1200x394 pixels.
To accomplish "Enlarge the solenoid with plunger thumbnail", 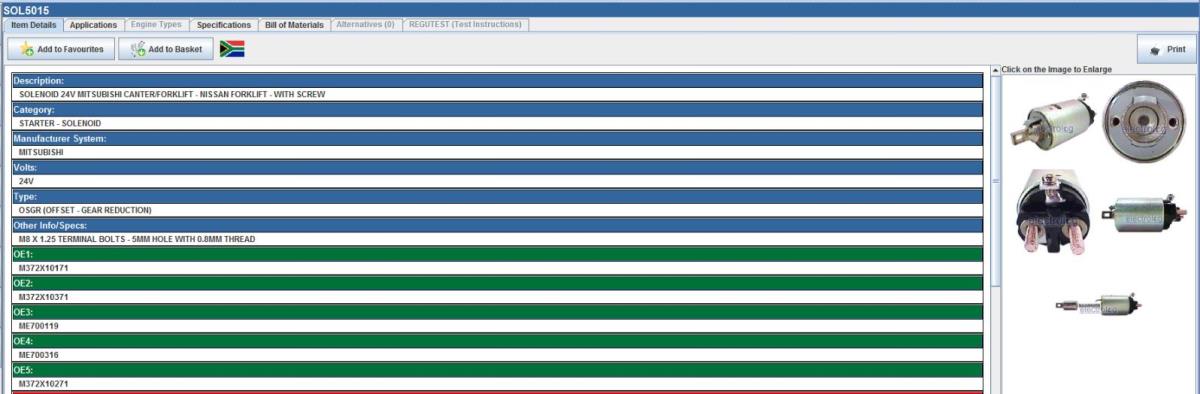I will pos(1098,305).
